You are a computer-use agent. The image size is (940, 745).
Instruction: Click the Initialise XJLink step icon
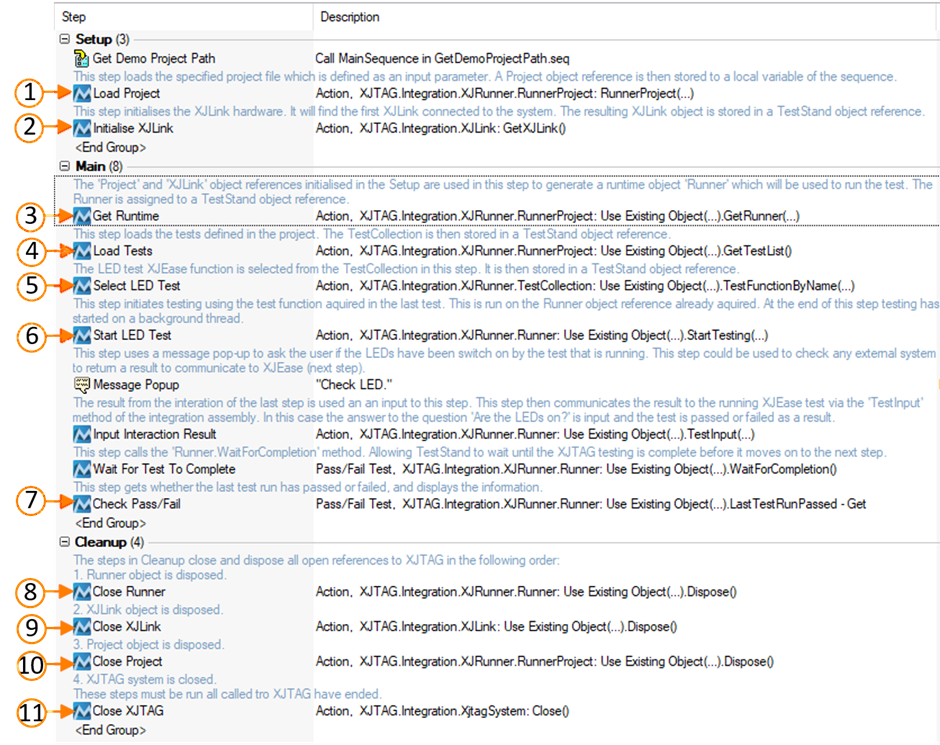pos(82,128)
